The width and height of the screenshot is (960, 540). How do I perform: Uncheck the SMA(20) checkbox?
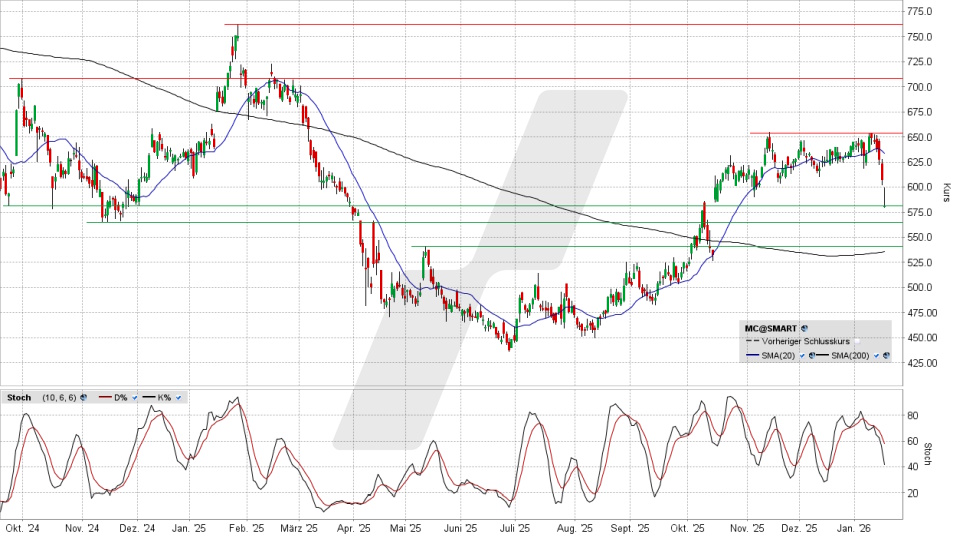pos(802,356)
